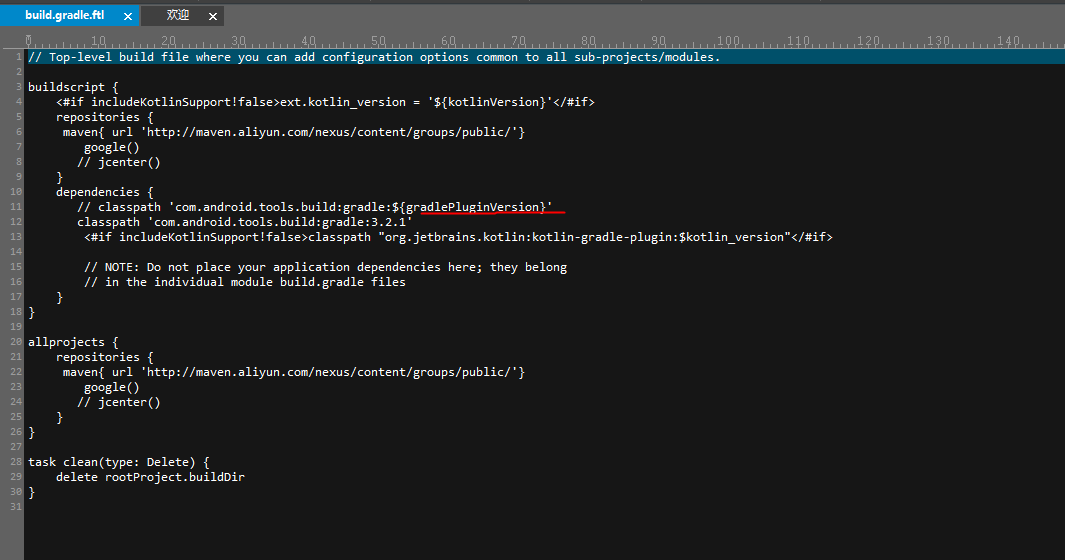Click the 'allprojects {' line
The height and width of the screenshot is (560, 1065).
click(73, 342)
